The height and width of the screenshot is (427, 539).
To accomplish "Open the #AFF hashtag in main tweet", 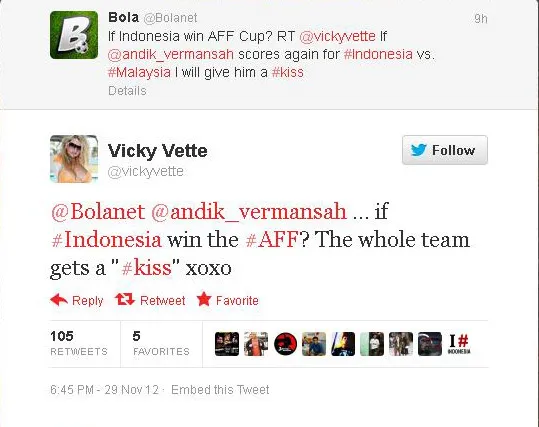I will coord(272,239).
